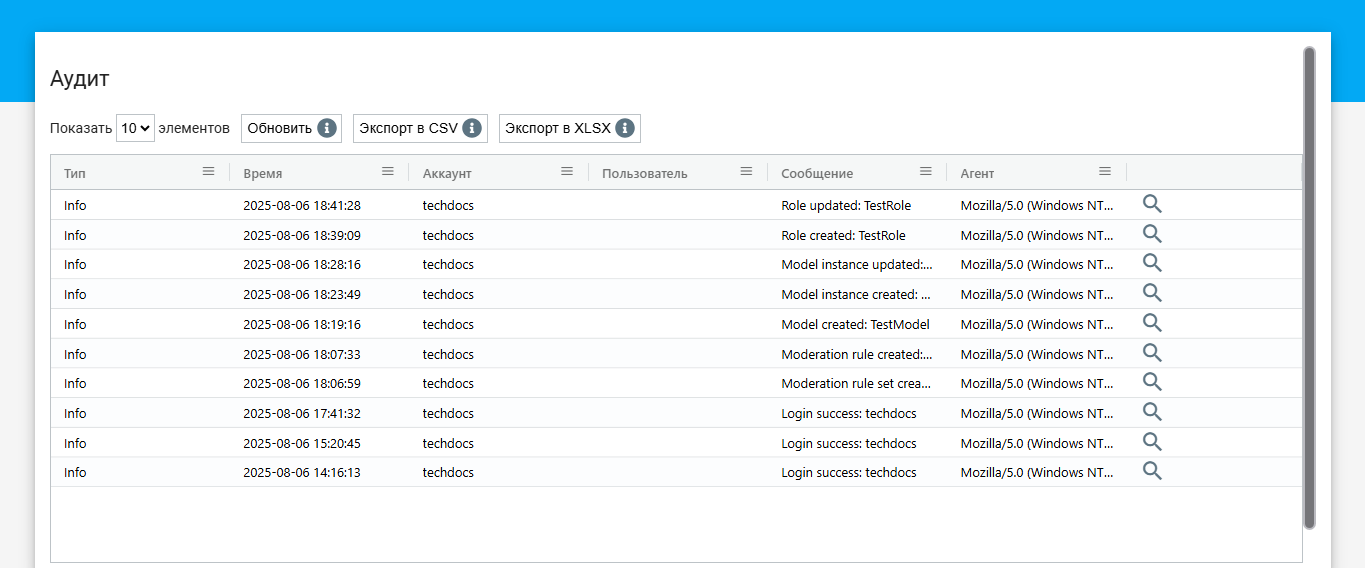
Task: Open the Аккаунт column filter menu
Action: click(x=567, y=172)
